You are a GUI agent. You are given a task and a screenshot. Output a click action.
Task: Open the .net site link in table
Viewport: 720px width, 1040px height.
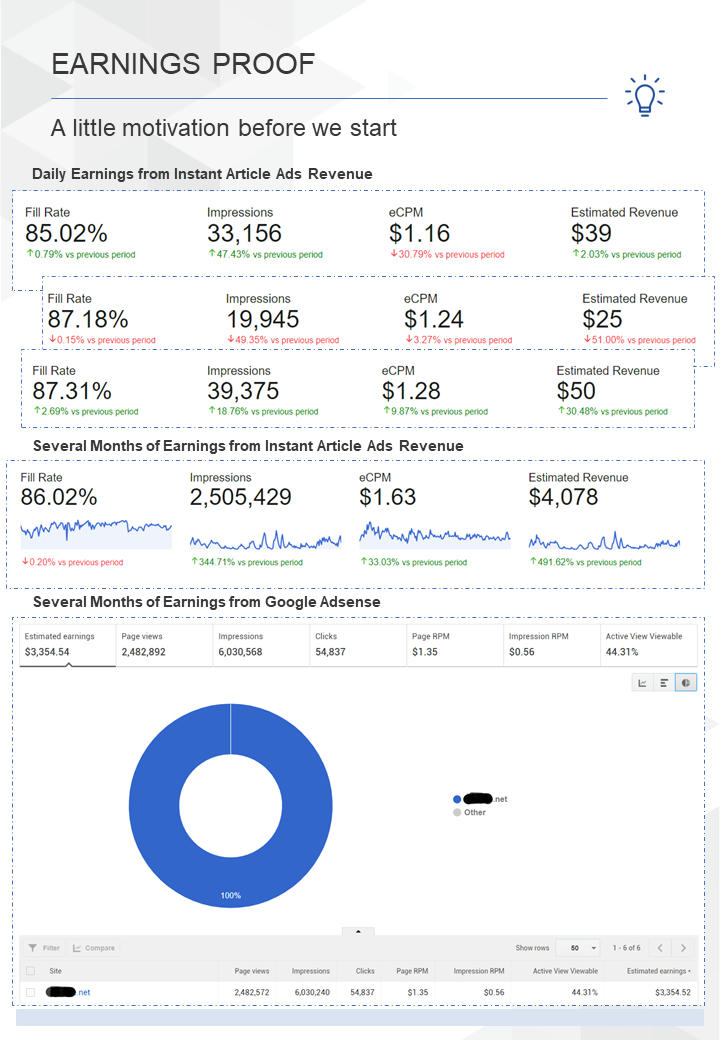pos(68,992)
